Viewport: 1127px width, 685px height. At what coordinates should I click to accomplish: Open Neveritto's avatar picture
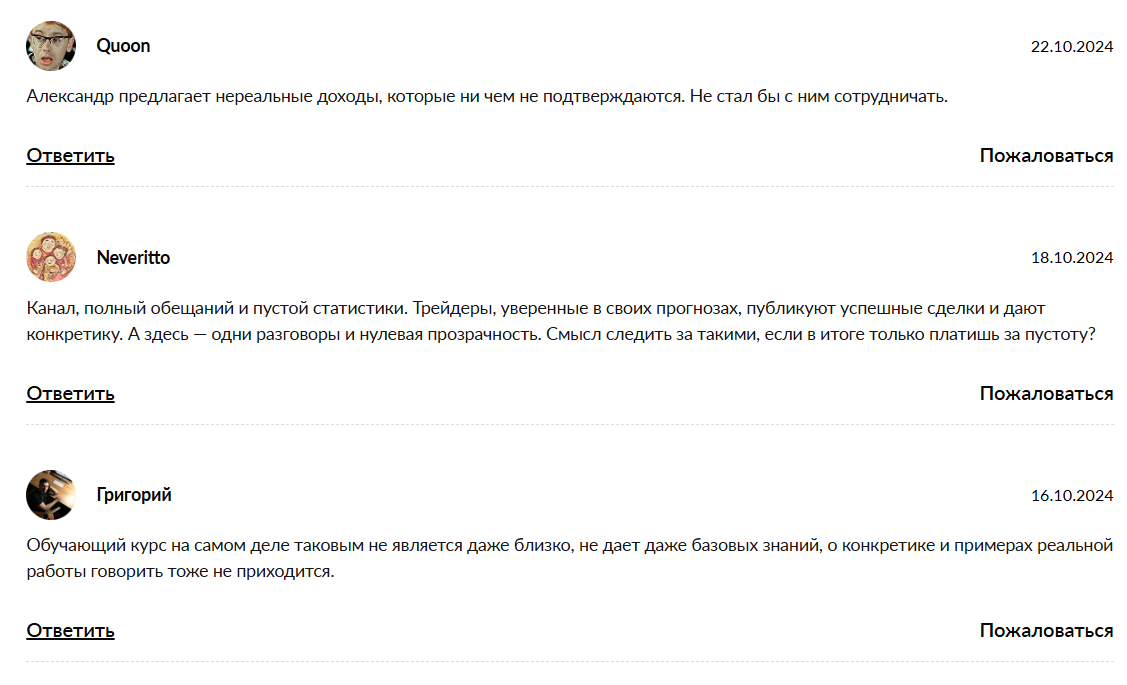[x=51, y=258]
